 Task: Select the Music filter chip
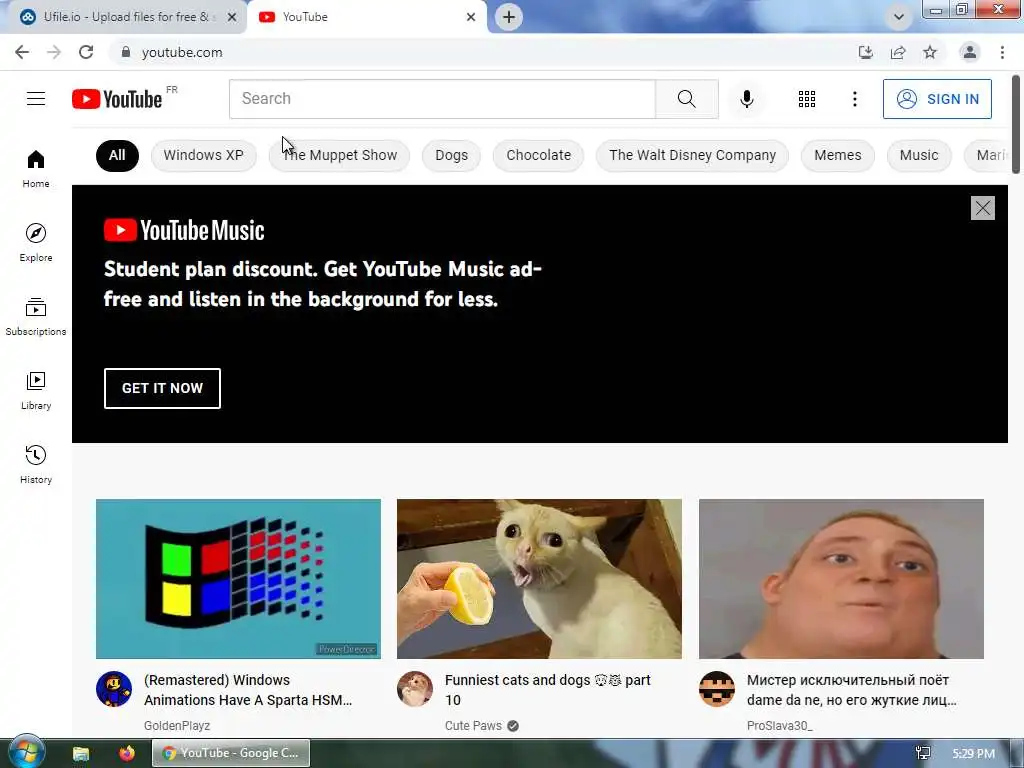918,155
